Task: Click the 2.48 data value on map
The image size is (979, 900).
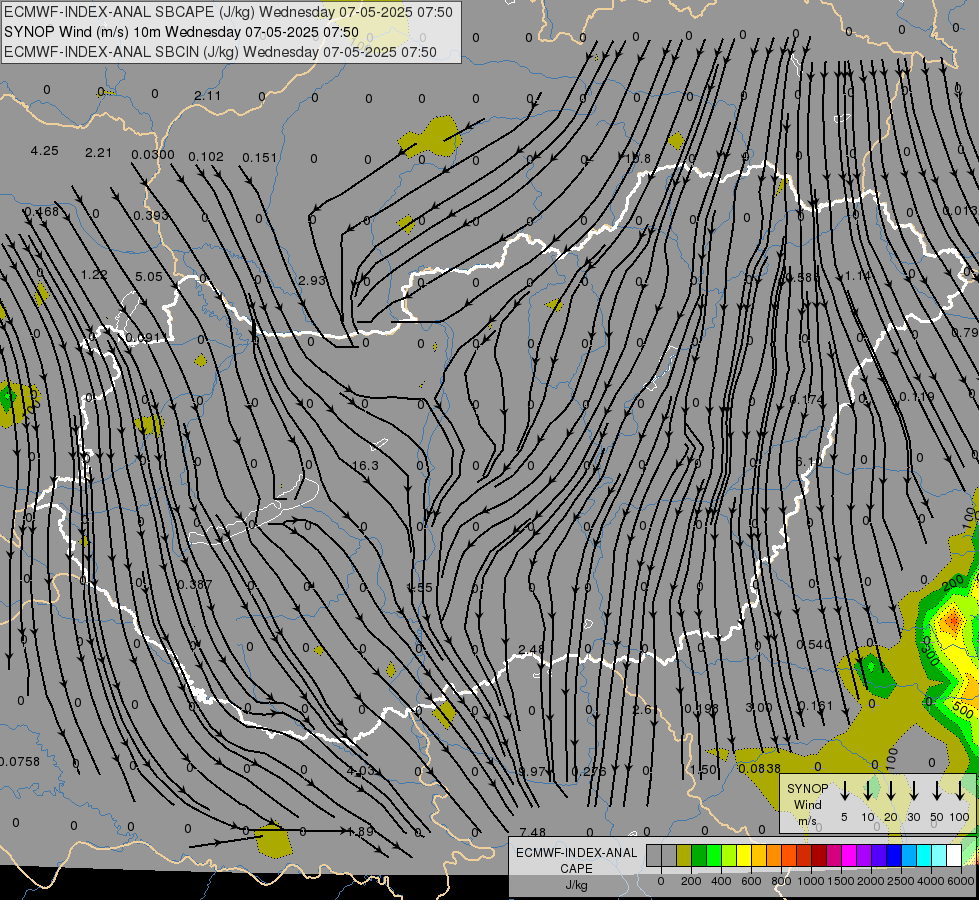Action: click(531, 650)
